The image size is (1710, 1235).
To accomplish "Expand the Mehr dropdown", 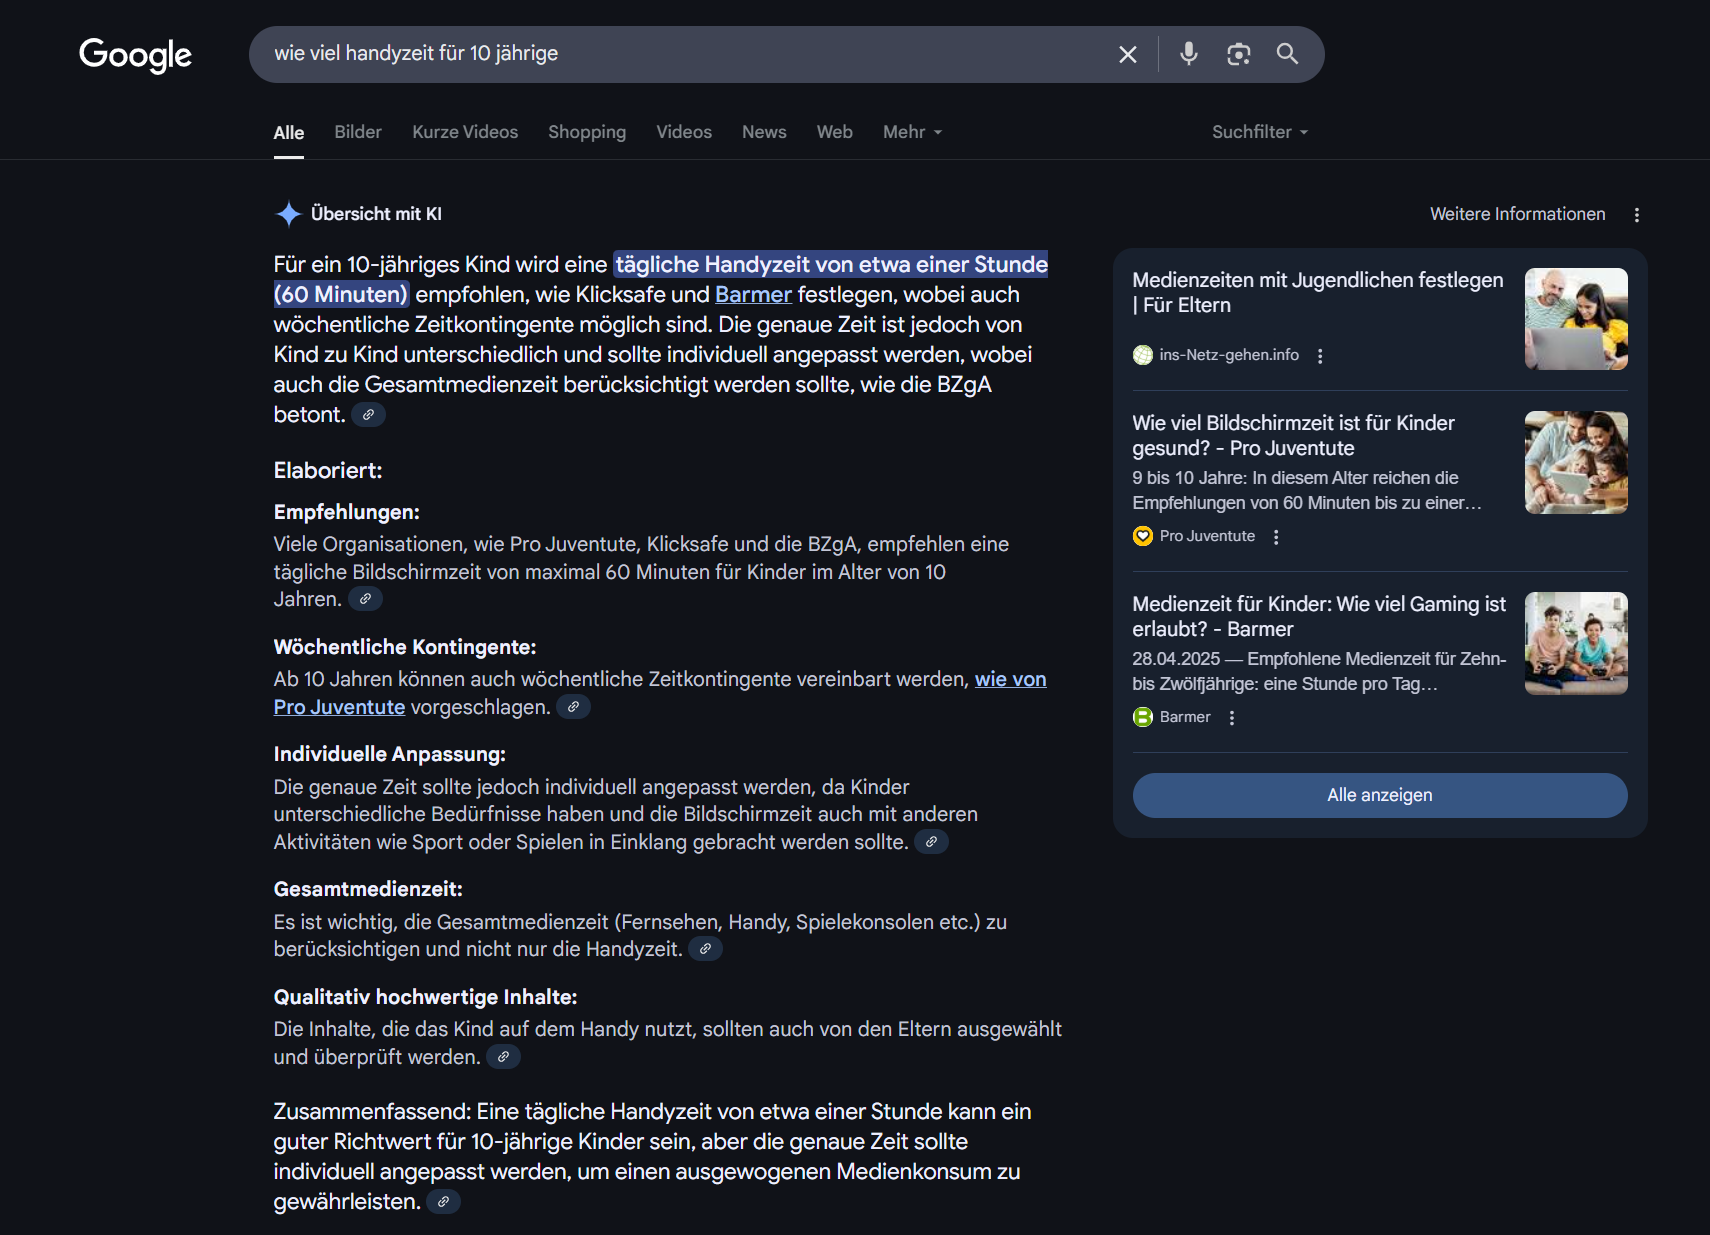I will tap(912, 132).
